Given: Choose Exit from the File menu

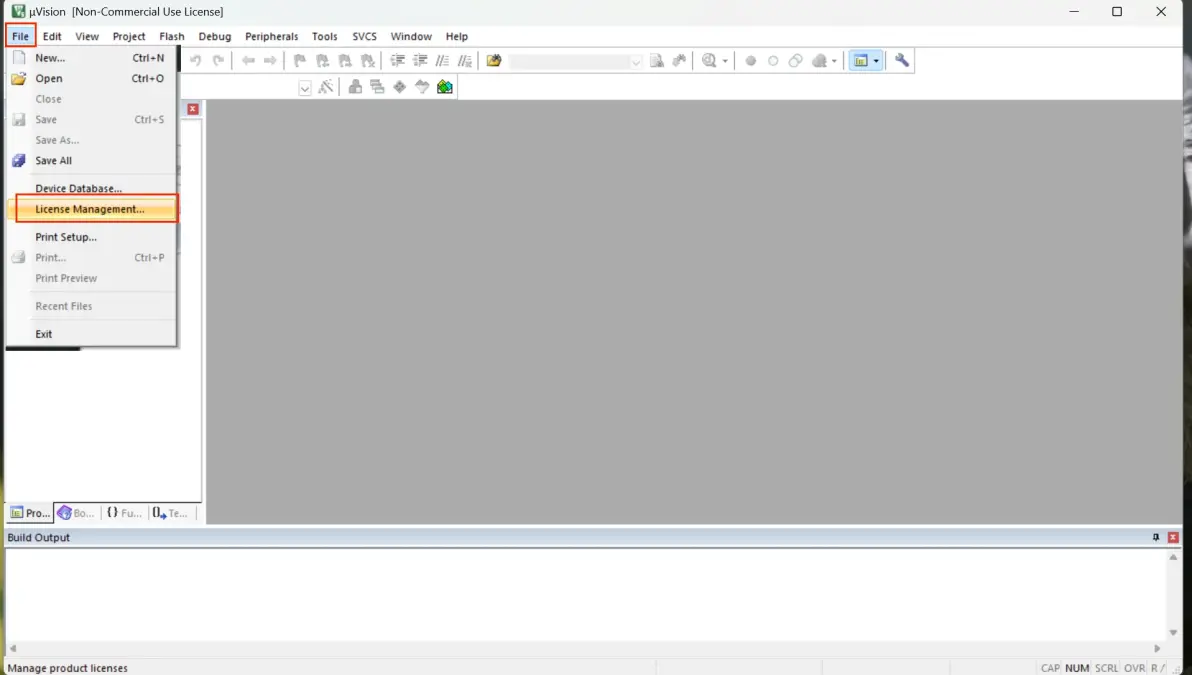Looking at the screenshot, I should point(91,334).
